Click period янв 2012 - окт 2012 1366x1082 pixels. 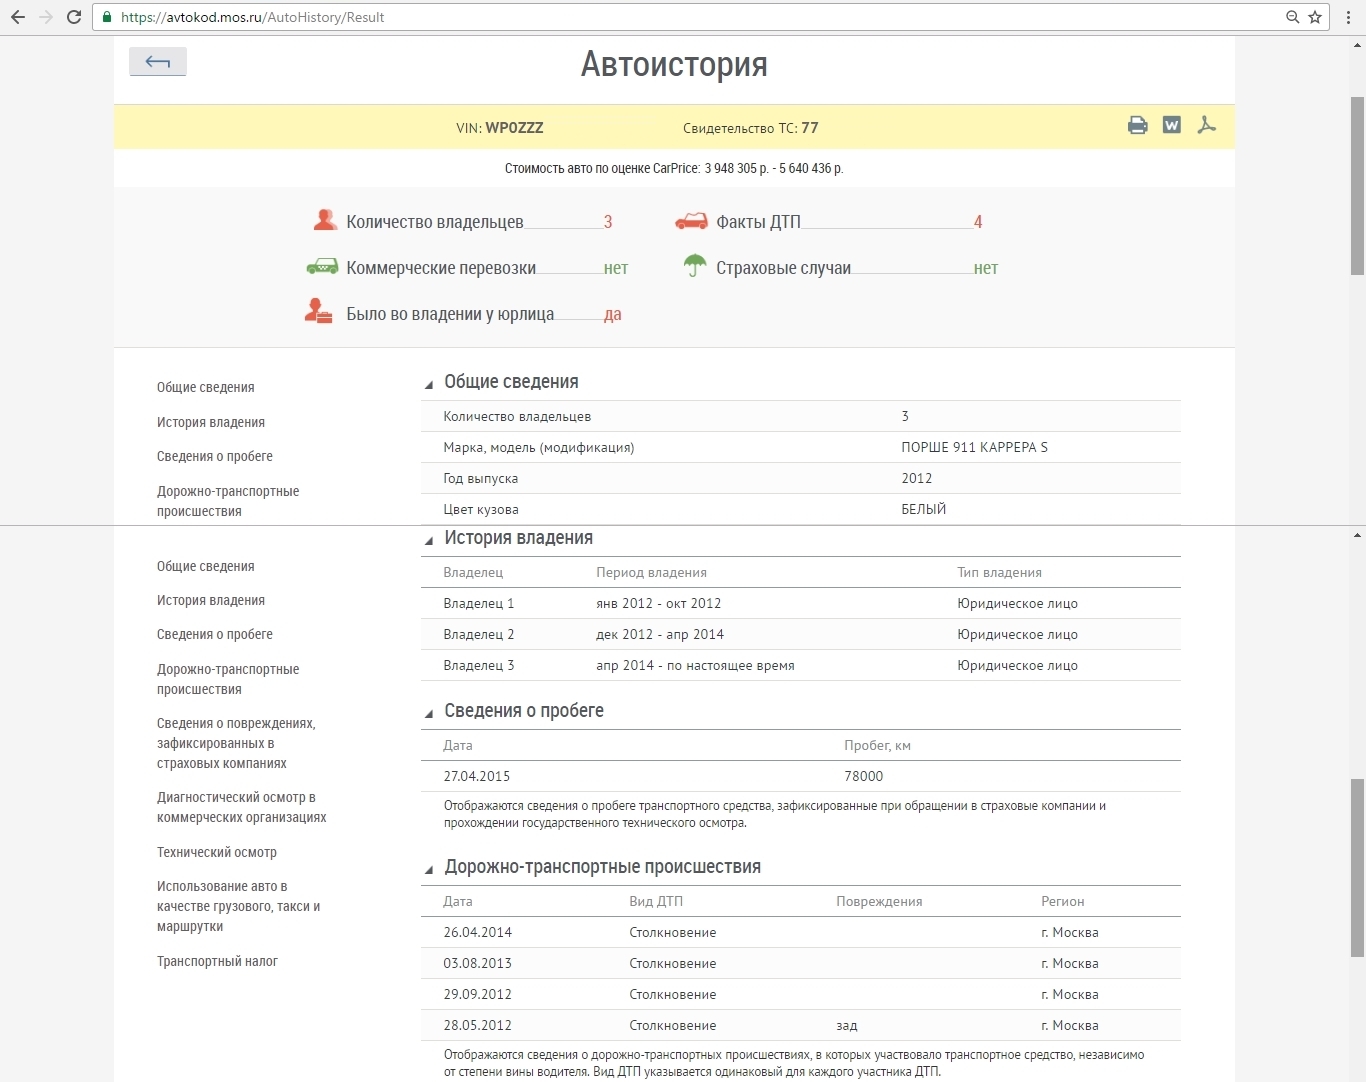[x=658, y=603]
